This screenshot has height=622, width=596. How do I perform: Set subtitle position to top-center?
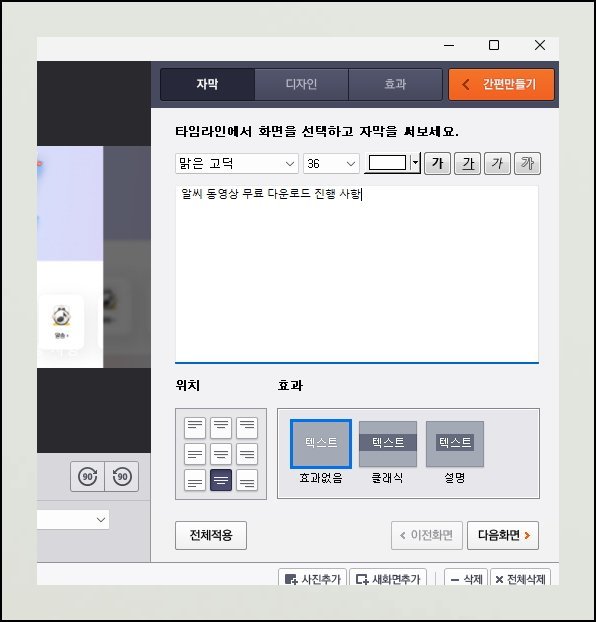pos(221,428)
